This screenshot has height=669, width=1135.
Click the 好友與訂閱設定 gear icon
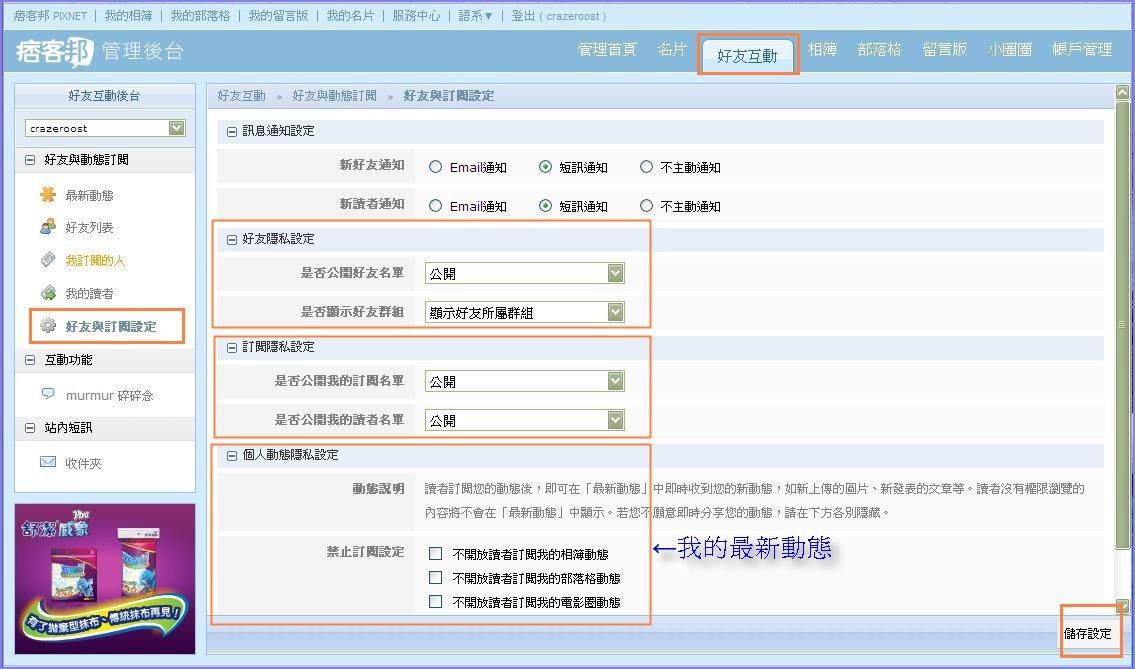click(x=48, y=326)
